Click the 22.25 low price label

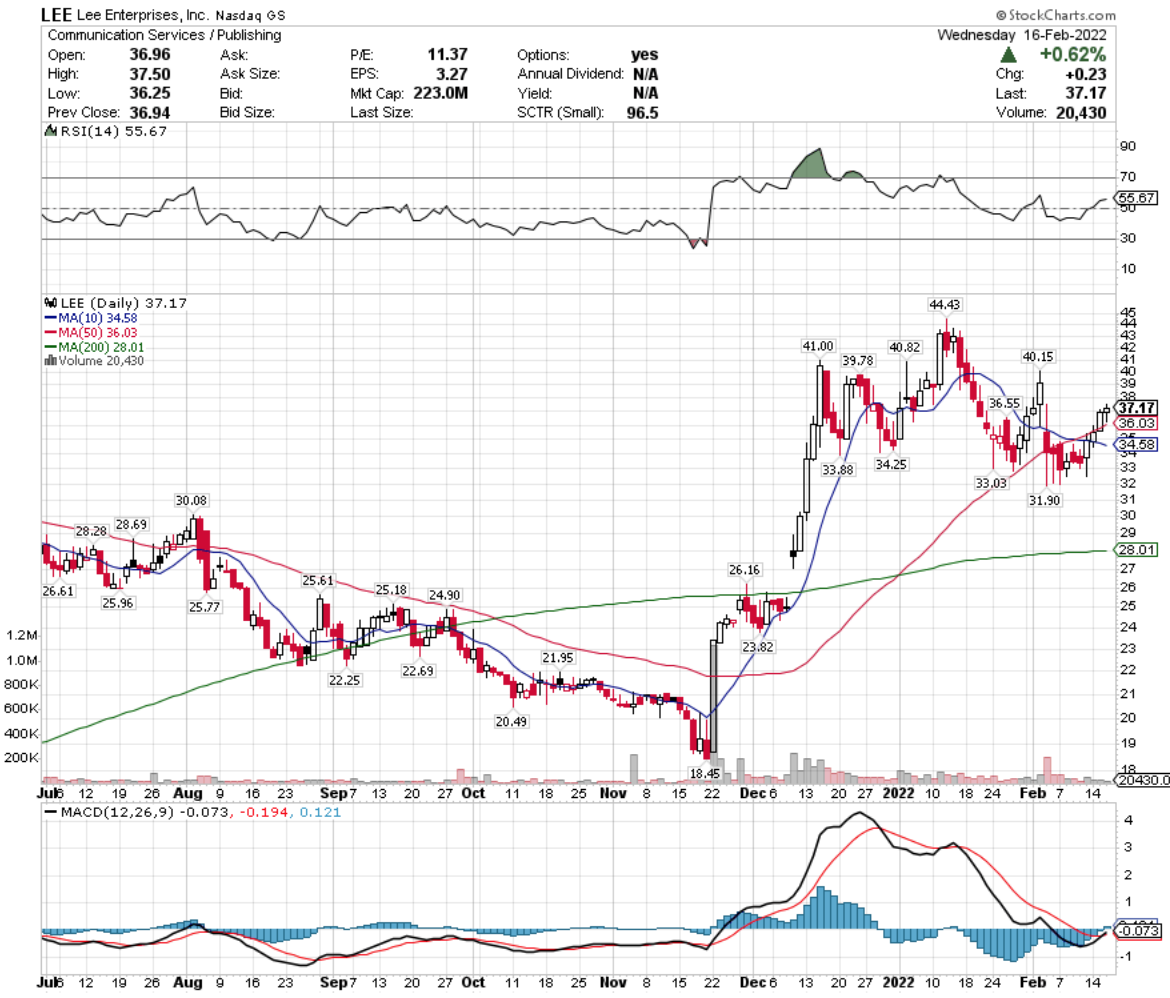click(x=345, y=680)
